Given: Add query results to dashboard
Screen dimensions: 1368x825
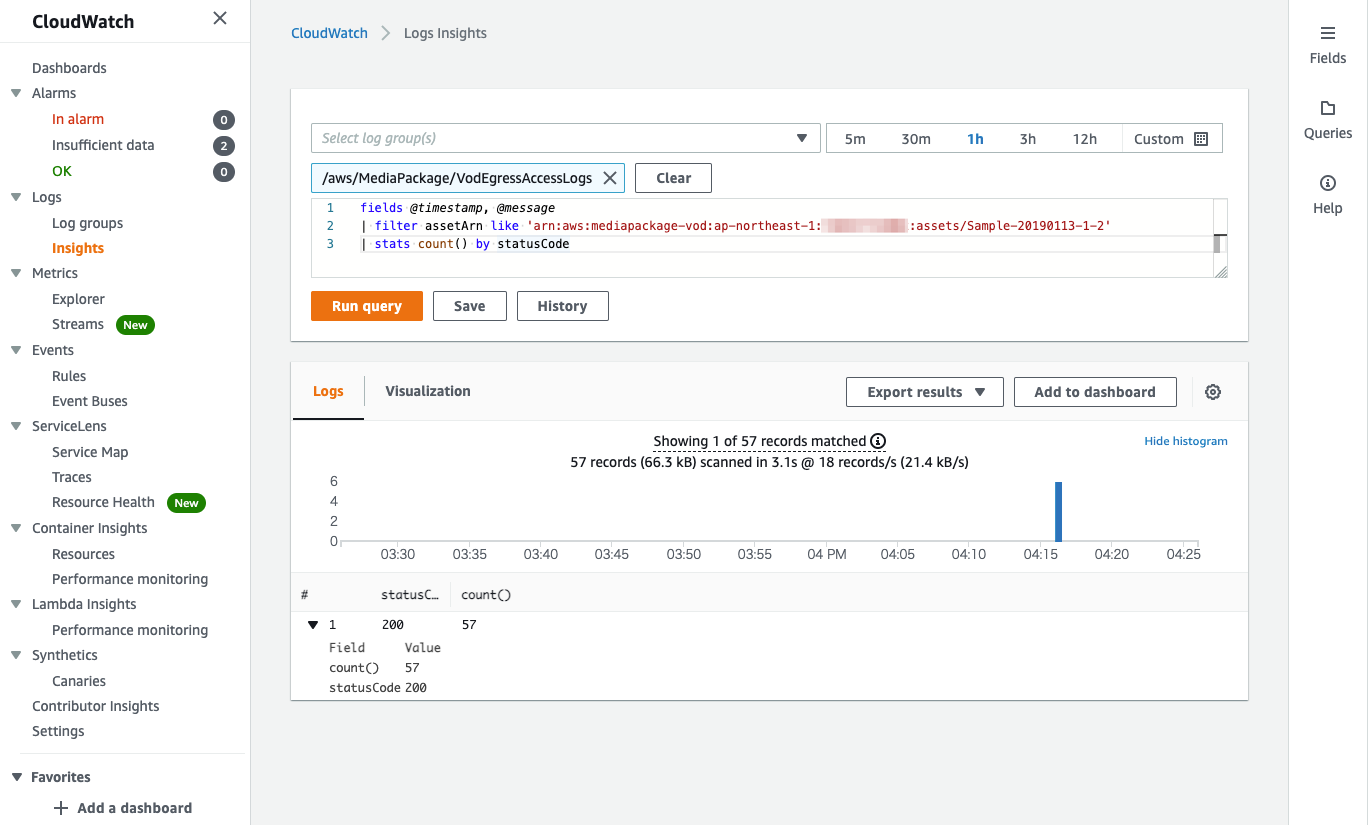Looking at the screenshot, I should 1095,392.
